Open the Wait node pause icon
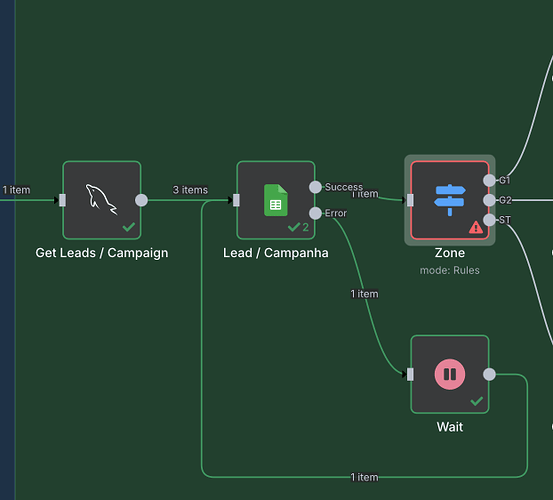The height and width of the screenshot is (500, 553). click(x=450, y=374)
